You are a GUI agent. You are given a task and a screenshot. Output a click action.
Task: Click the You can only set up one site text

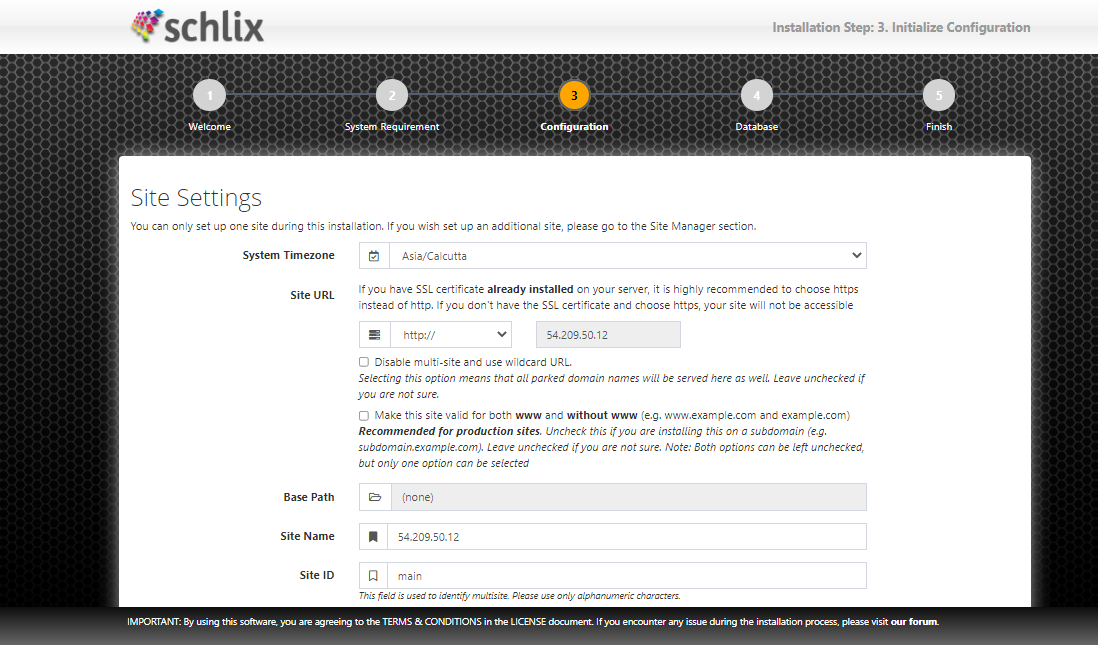(x=443, y=226)
